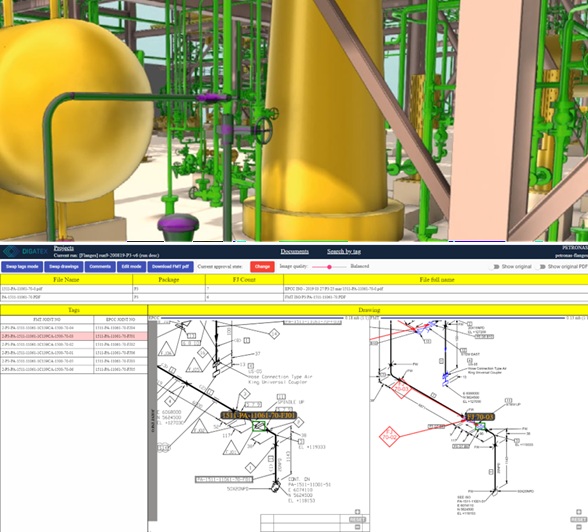Click Swap drawings button
This screenshot has width=588, height=532.
pos(64,267)
